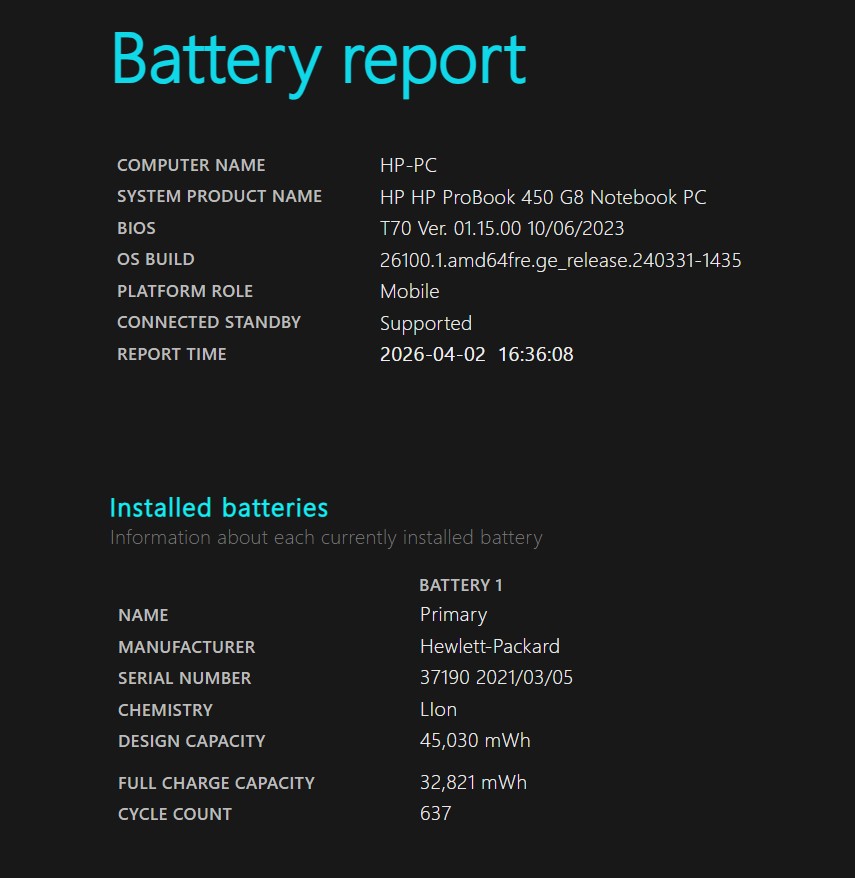Click the Platform Role value Mobile

coord(409,291)
